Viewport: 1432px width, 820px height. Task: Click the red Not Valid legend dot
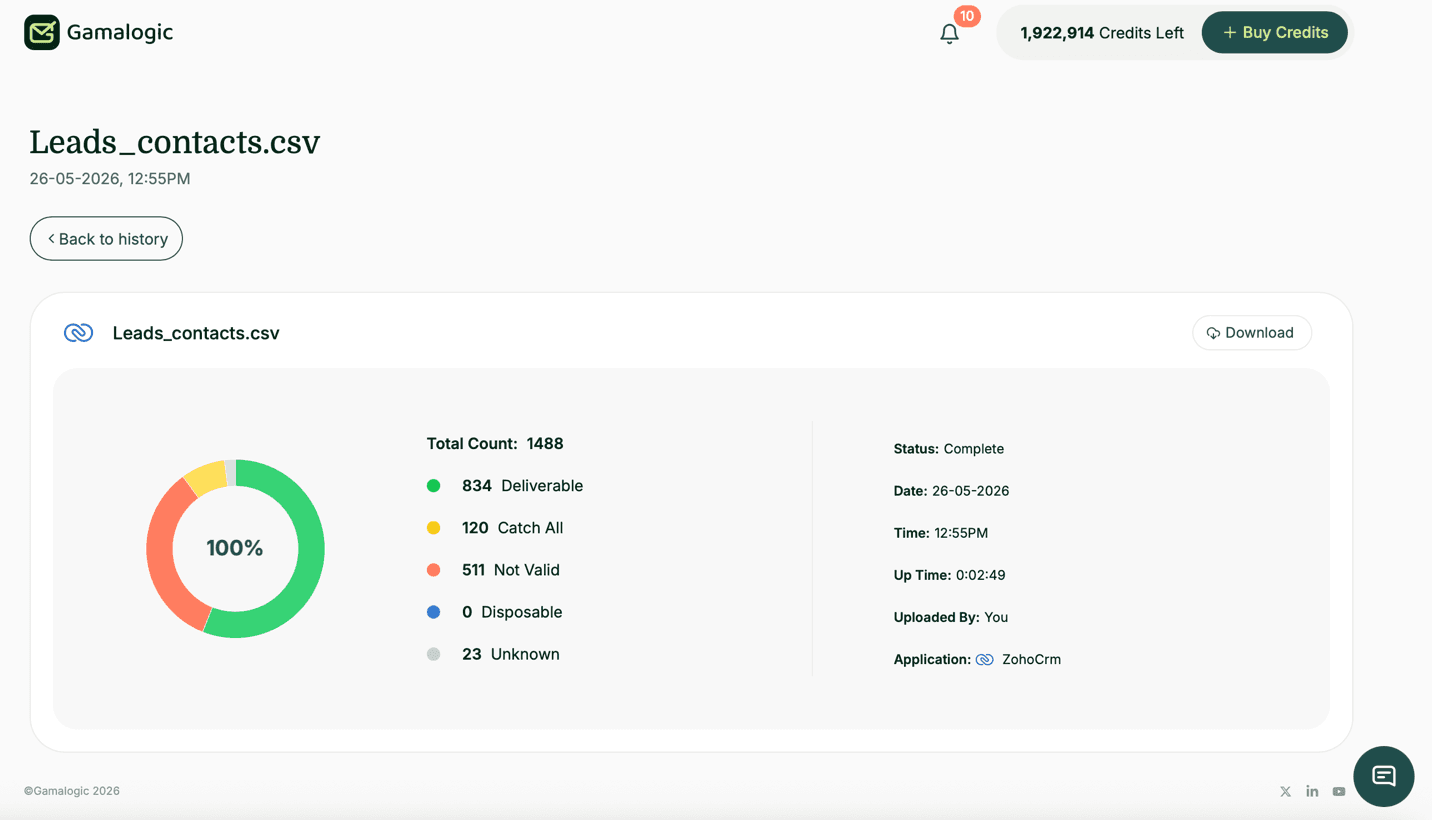tap(433, 570)
